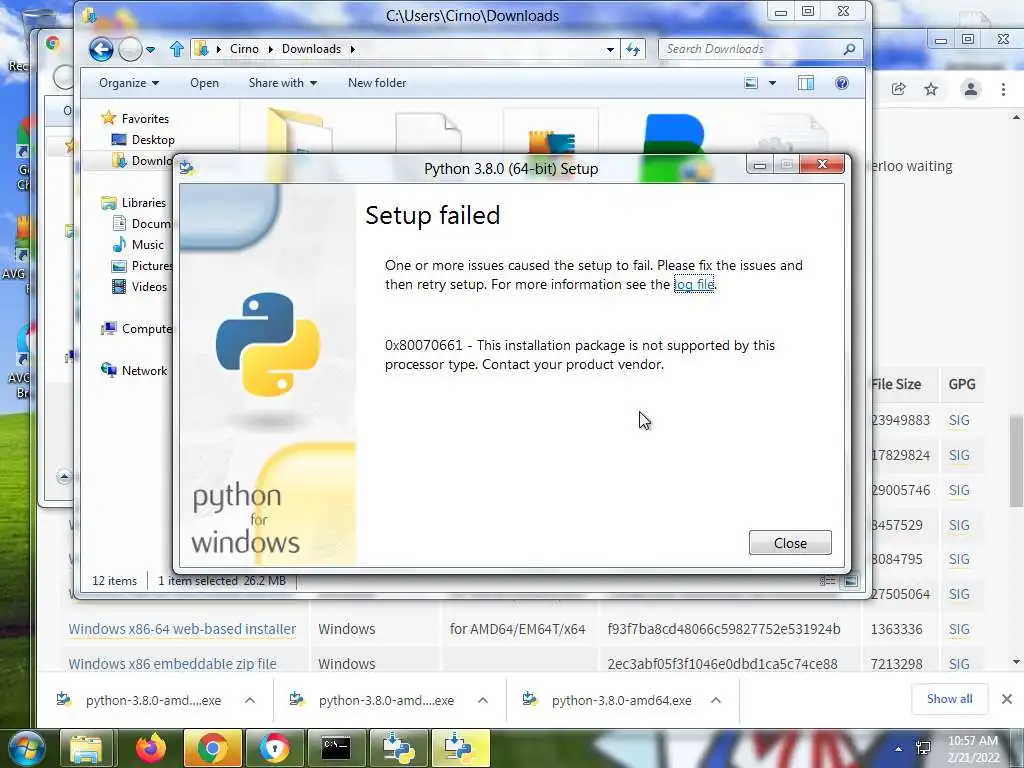The image size is (1024, 768).
Task: Click Open in the Explorer toolbar
Action: [204, 83]
